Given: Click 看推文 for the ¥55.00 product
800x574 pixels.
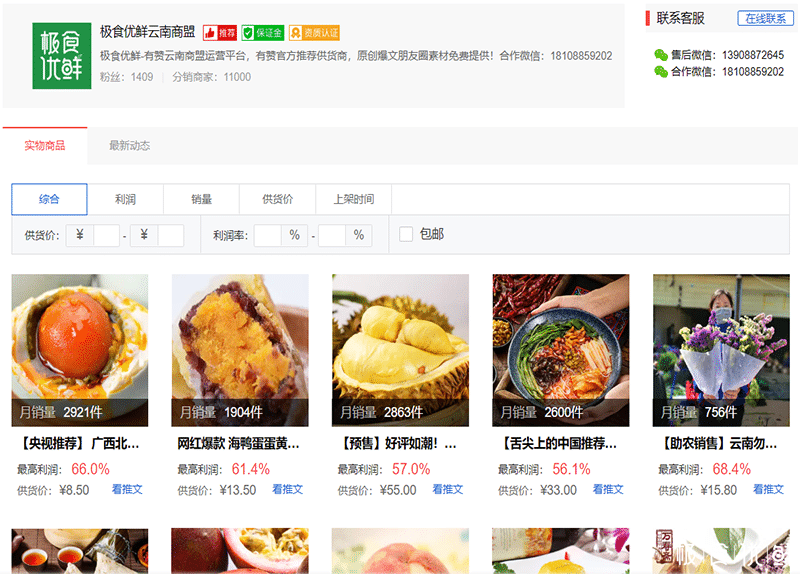Looking at the screenshot, I should pyautogui.click(x=447, y=489).
